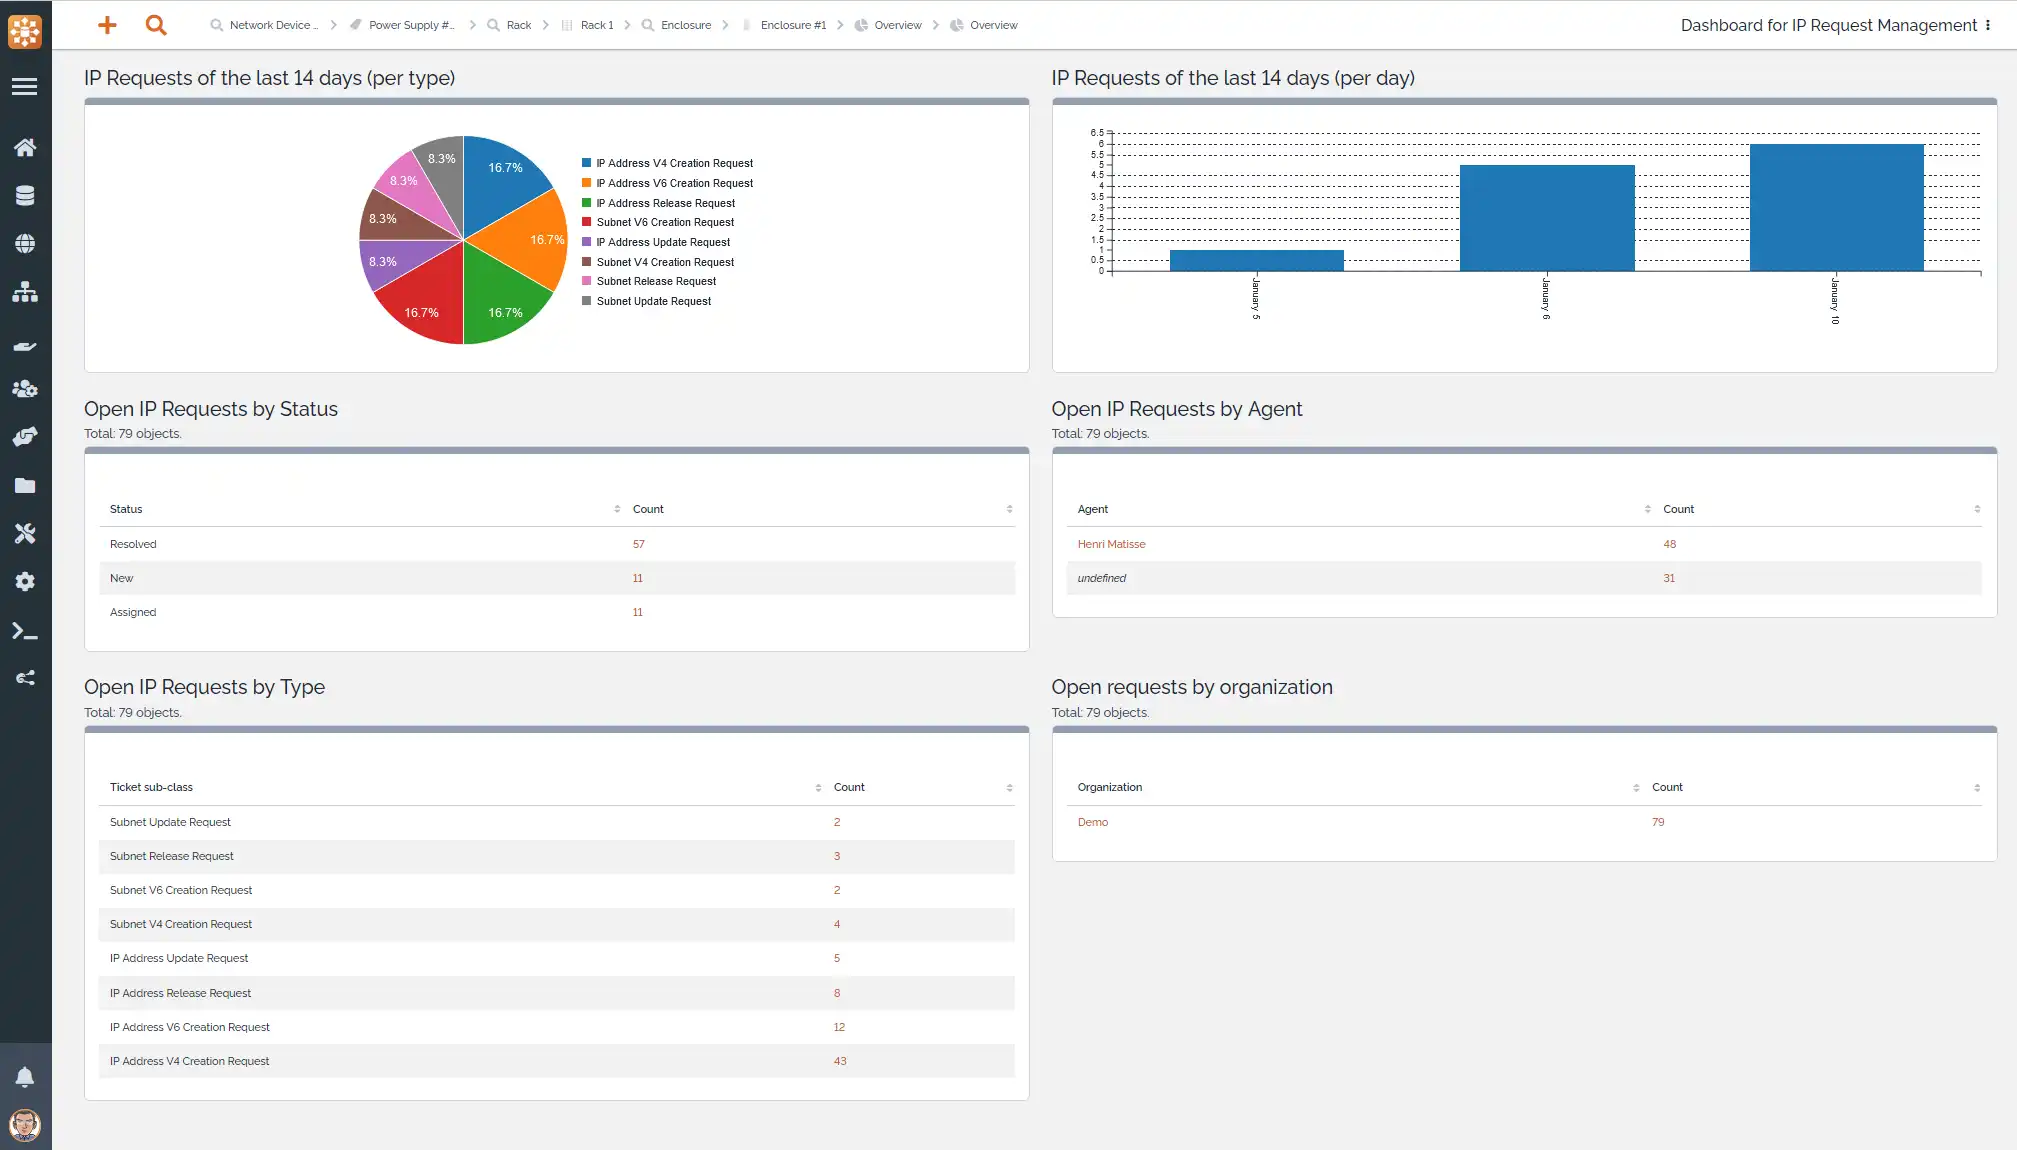Click the plus/add new icon

[x=103, y=25]
